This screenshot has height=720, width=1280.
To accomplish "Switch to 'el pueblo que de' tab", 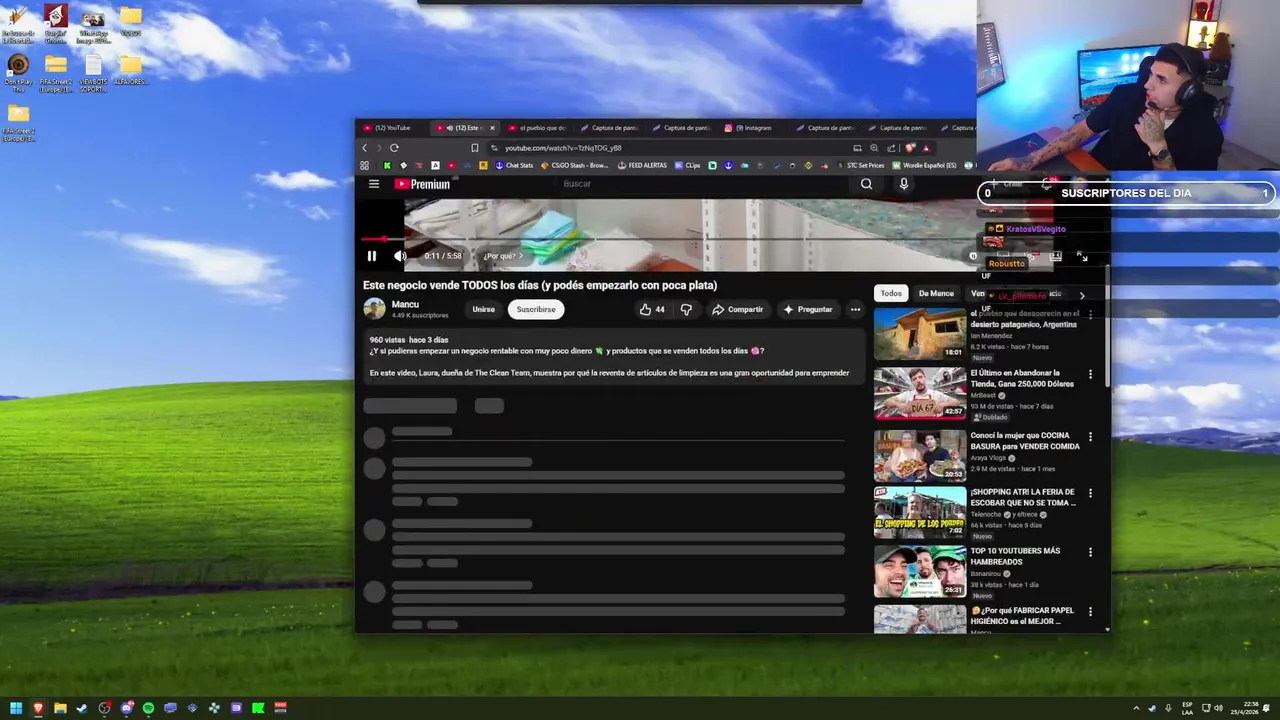I will (537, 128).
